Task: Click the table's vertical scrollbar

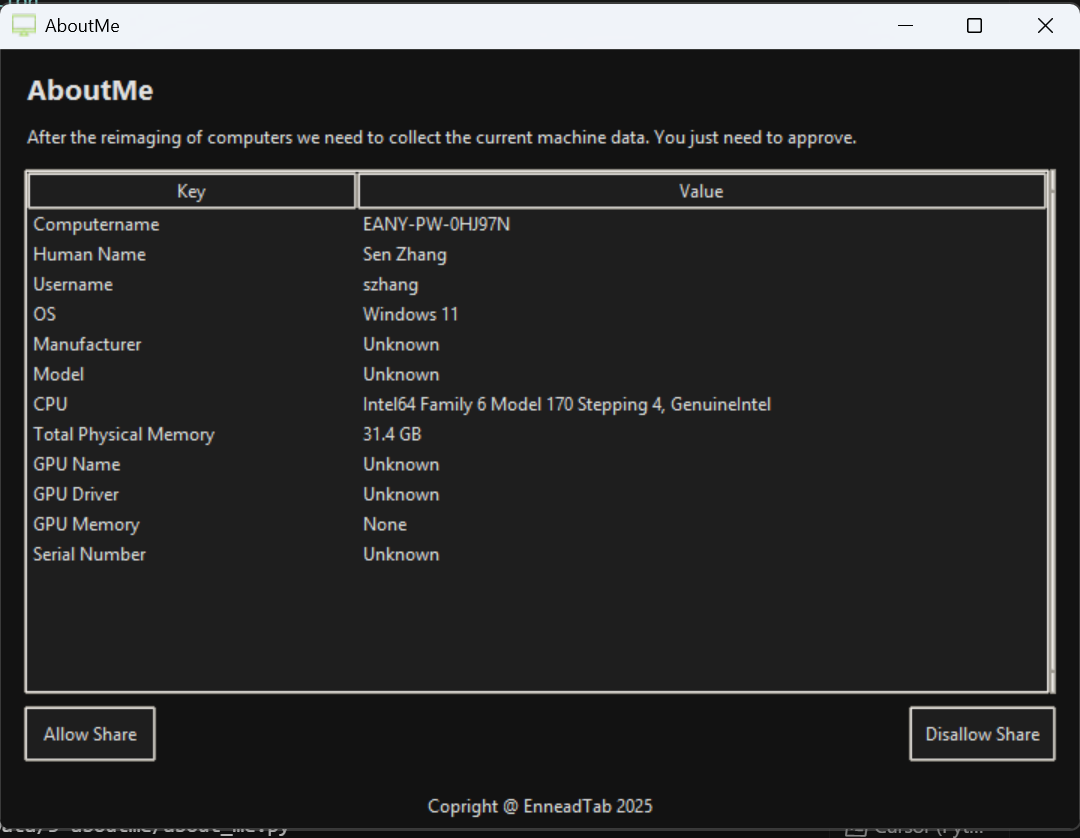Action: coord(1049,430)
